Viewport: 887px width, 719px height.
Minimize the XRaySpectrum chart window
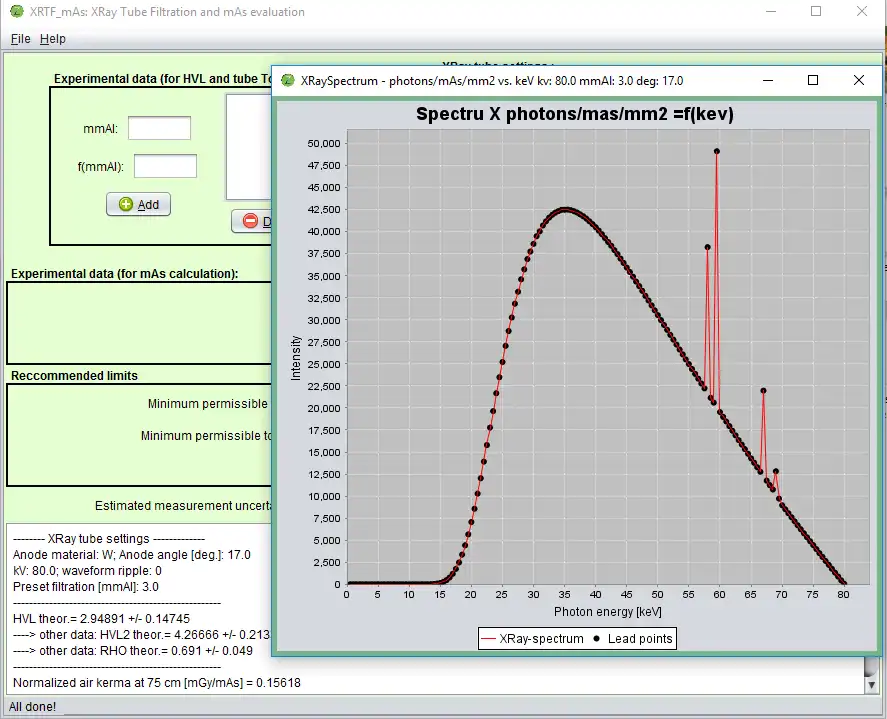pyautogui.click(x=769, y=80)
